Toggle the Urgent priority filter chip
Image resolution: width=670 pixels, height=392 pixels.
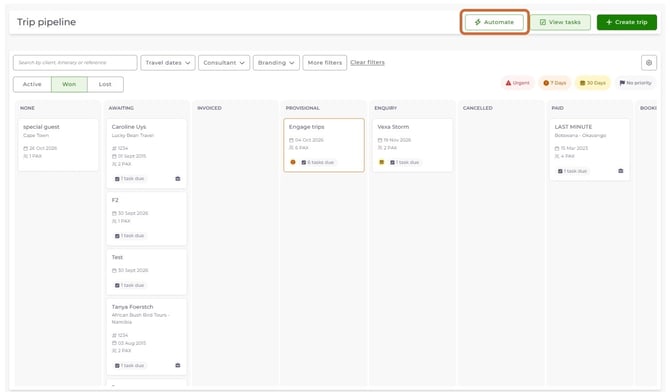click(x=517, y=83)
